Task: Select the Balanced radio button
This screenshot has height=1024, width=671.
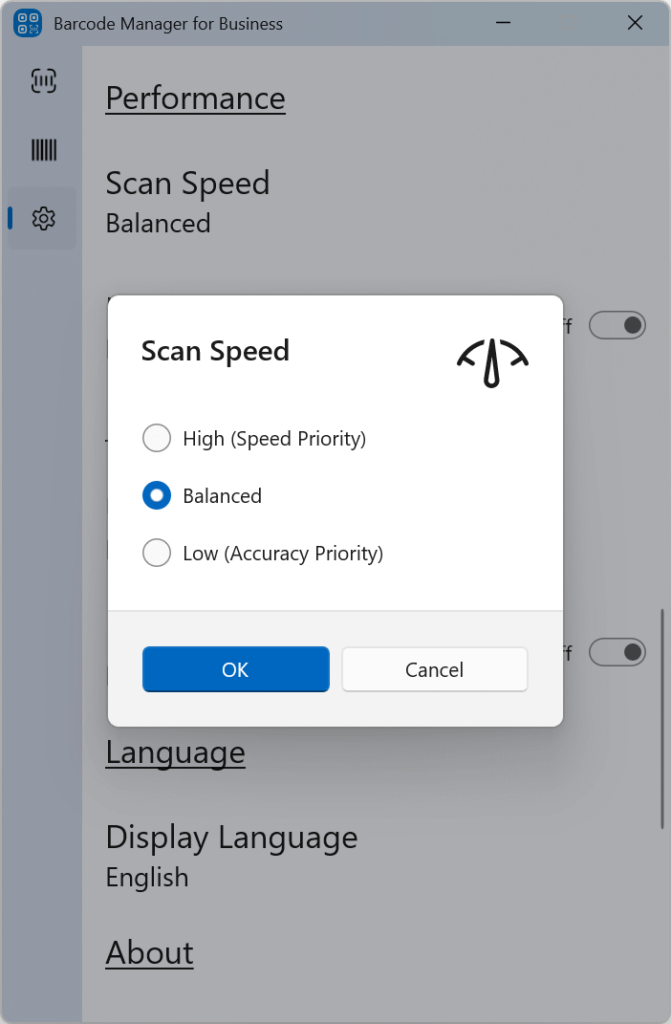Action: click(x=156, y=496)
